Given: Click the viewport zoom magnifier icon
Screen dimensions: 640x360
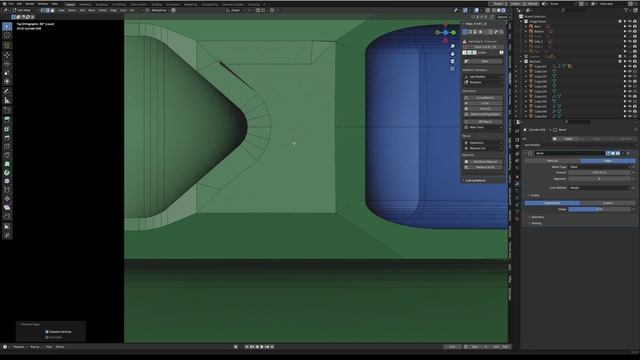Looking at the screenshot, I should (452, 46).
